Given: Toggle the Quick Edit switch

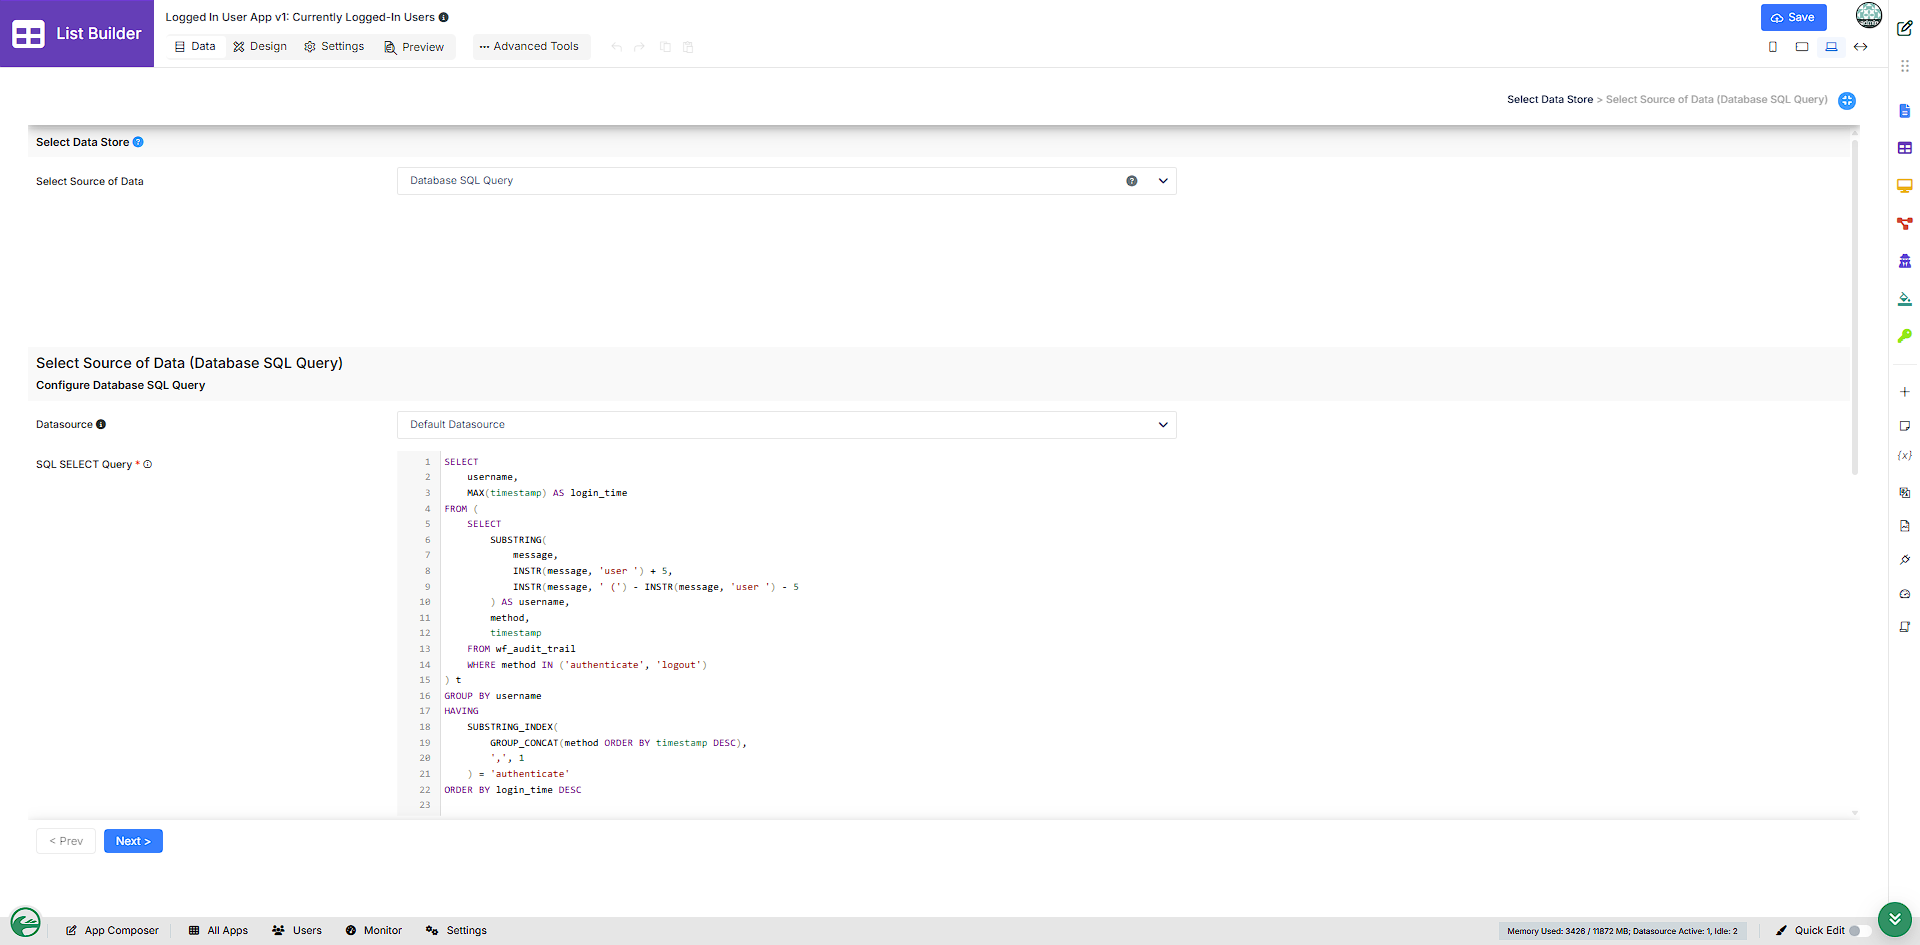Looking at the screenshot, I should [x=1859, y=931].
